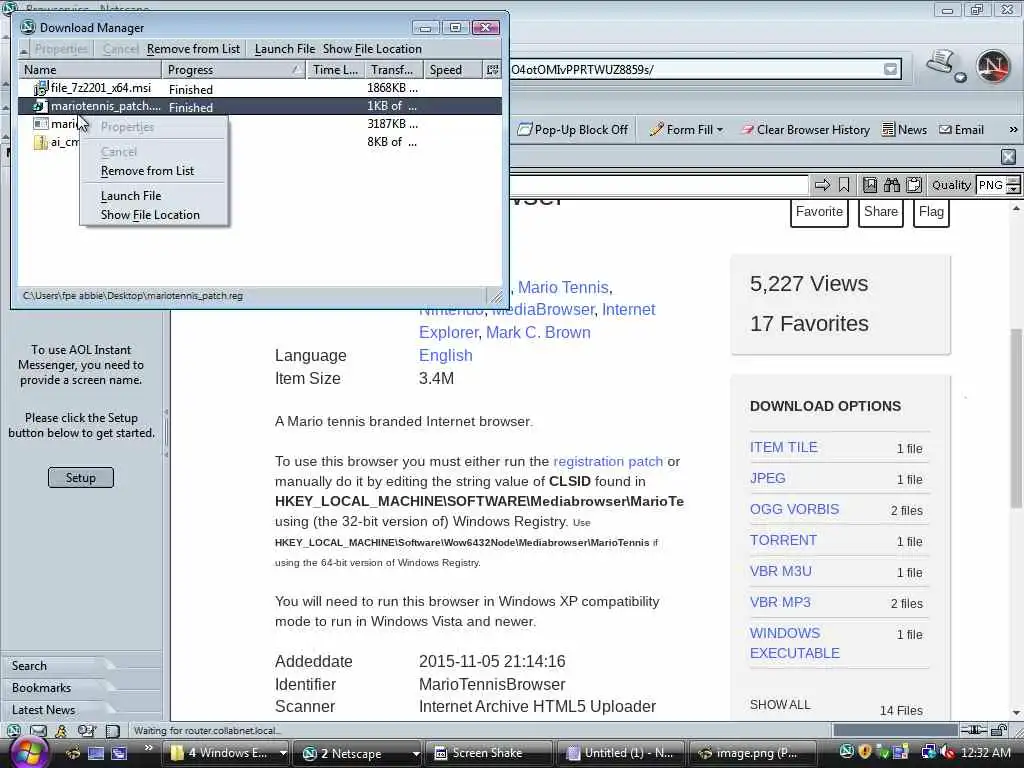Screen dimensions: 1024x768
Task: Click the Flag button on the page
Action: pos(931,212)
